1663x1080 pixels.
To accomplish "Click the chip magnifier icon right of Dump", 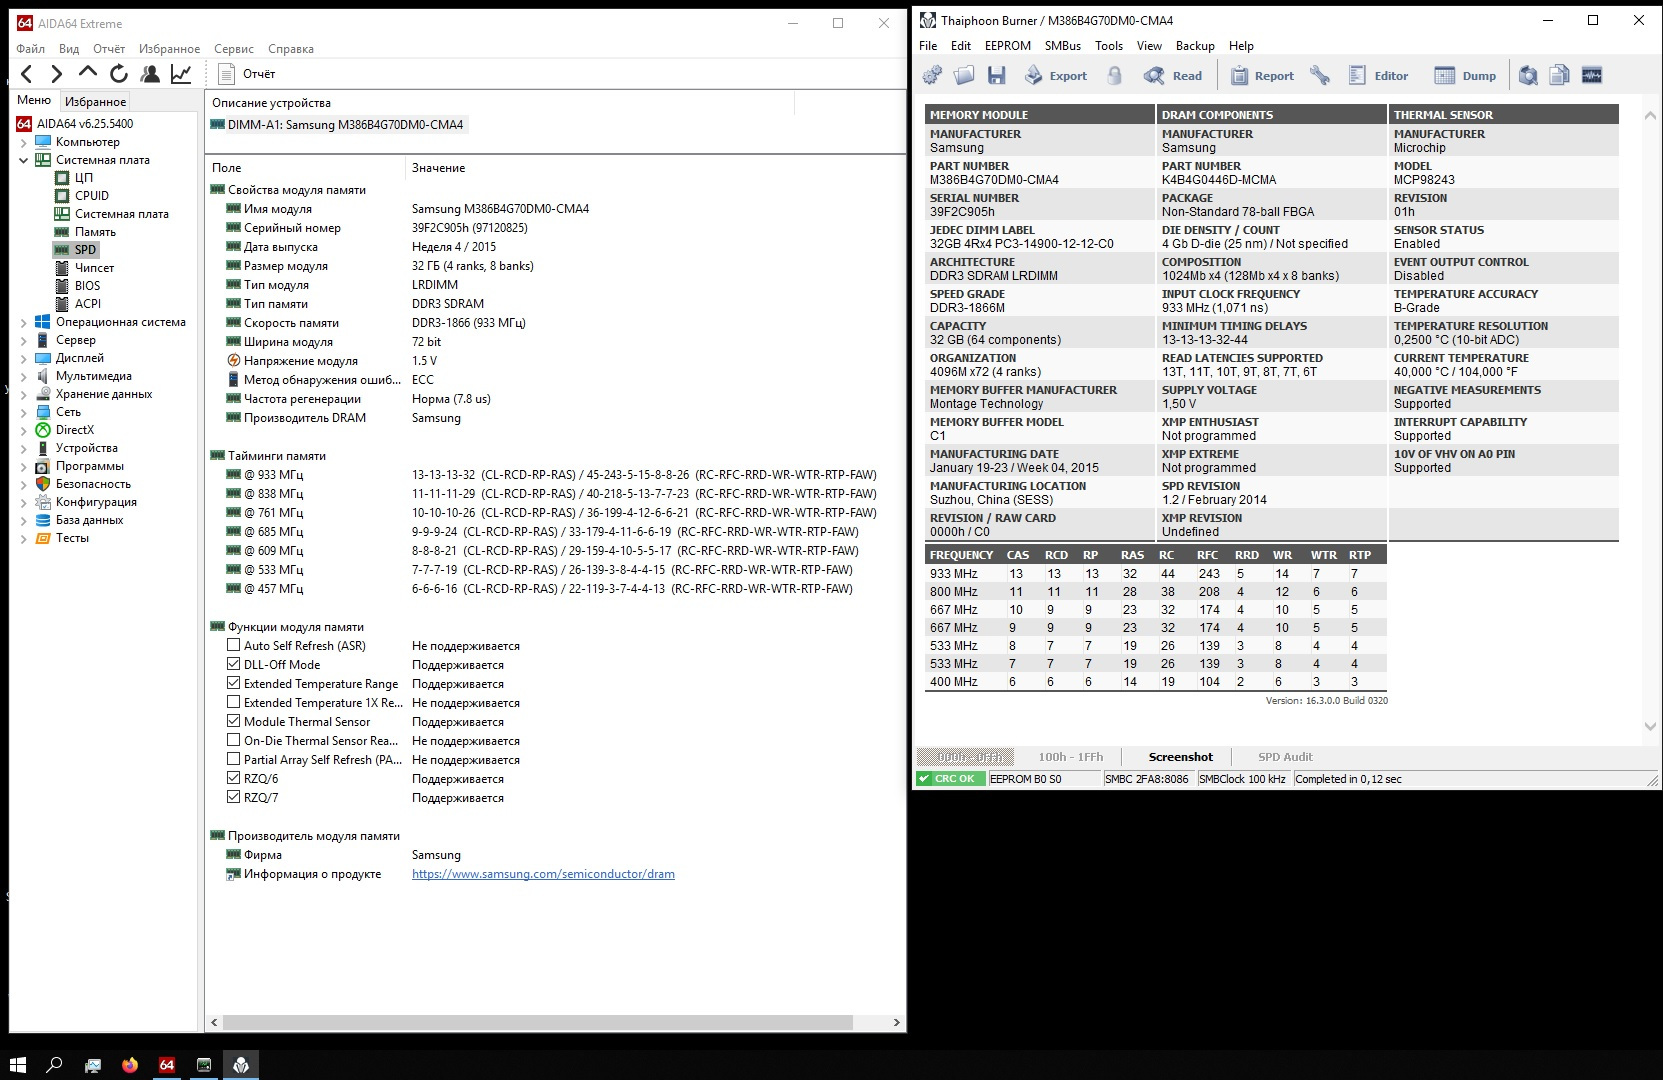I will click(x=1528, y=76).
